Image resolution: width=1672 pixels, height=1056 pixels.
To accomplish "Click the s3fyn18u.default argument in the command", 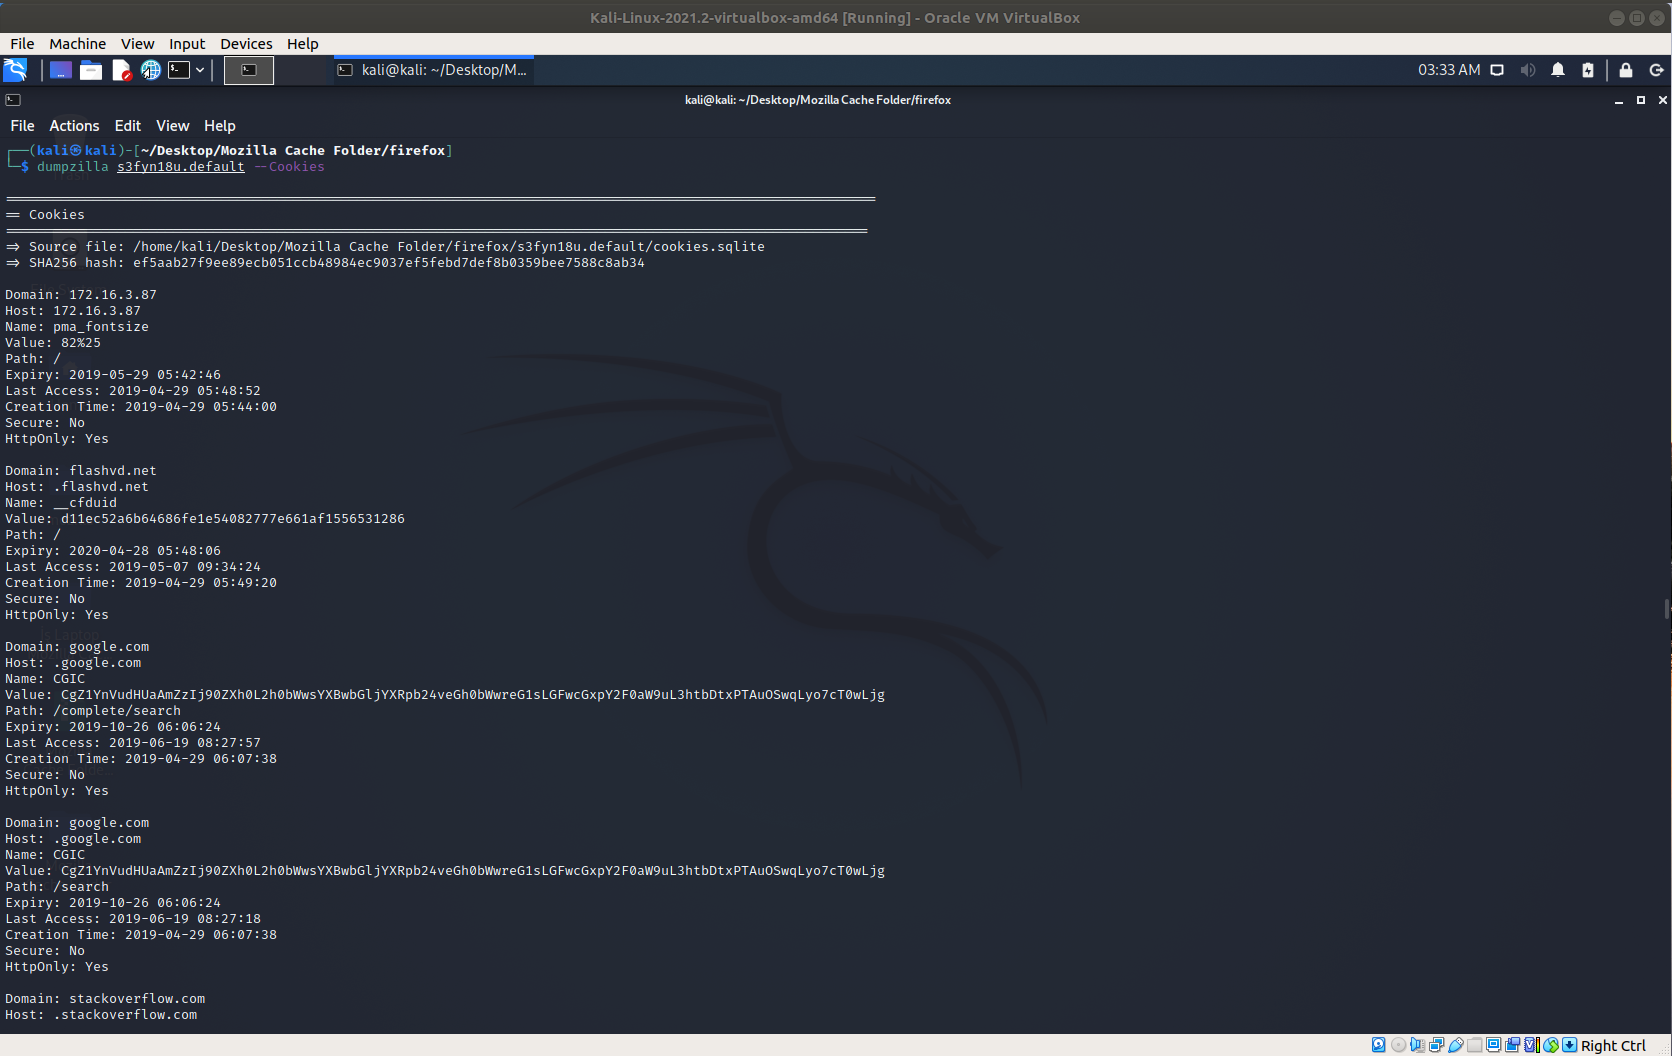I will [181, 167].
